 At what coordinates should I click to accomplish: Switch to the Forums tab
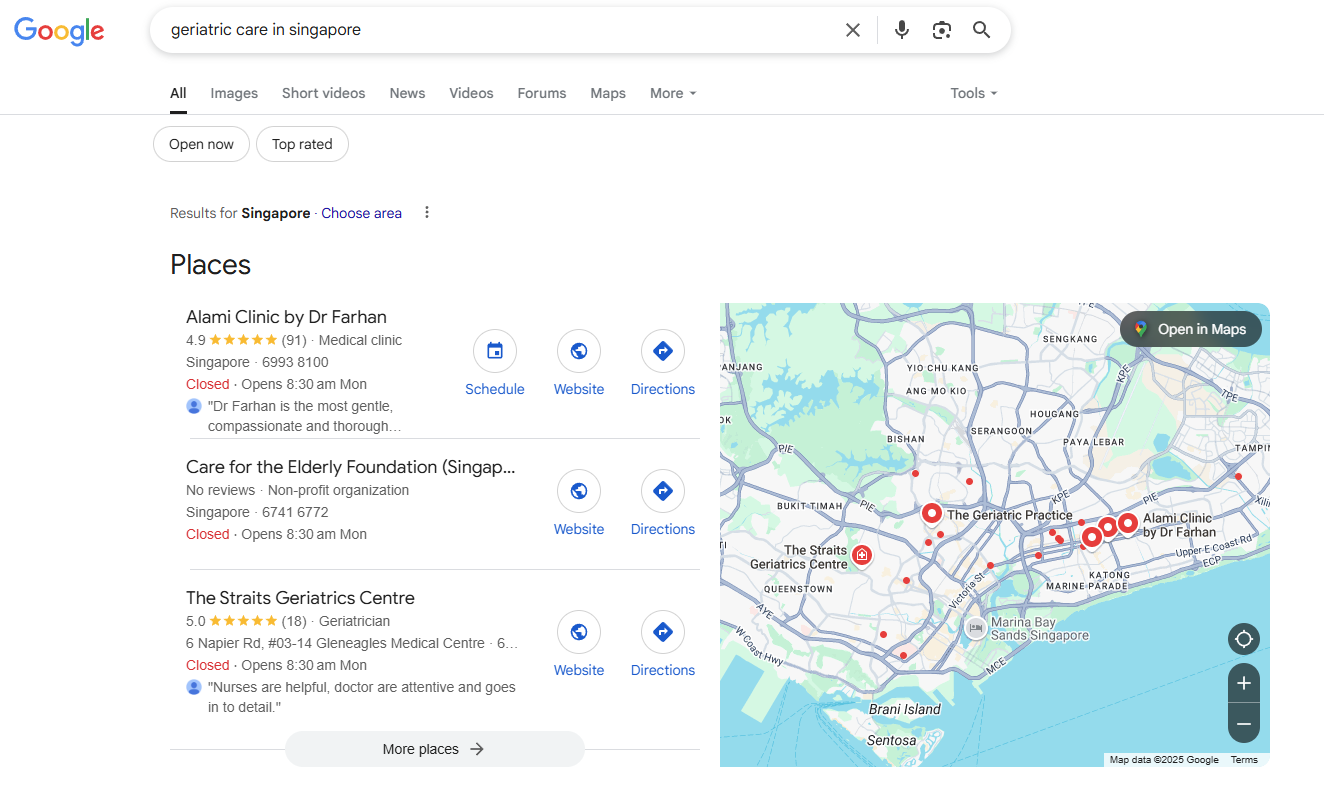click(x=542, y=93)
